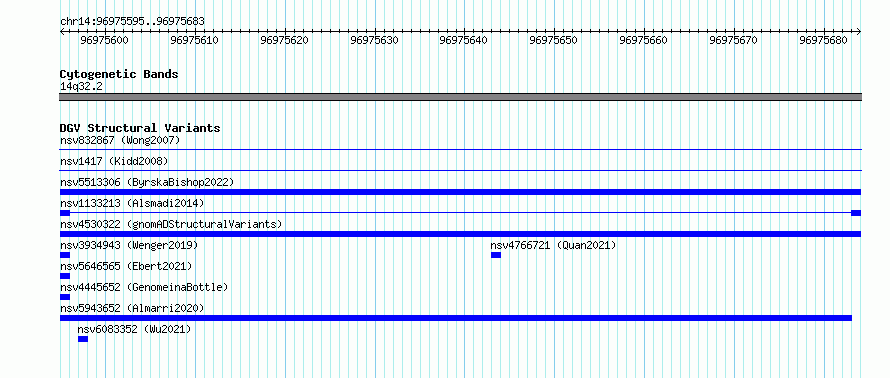Click the nsv1133213 (Alsmadi2014) label
This screenshot has height=378, width=890.
pyautogui.click(x=132, y=203)
